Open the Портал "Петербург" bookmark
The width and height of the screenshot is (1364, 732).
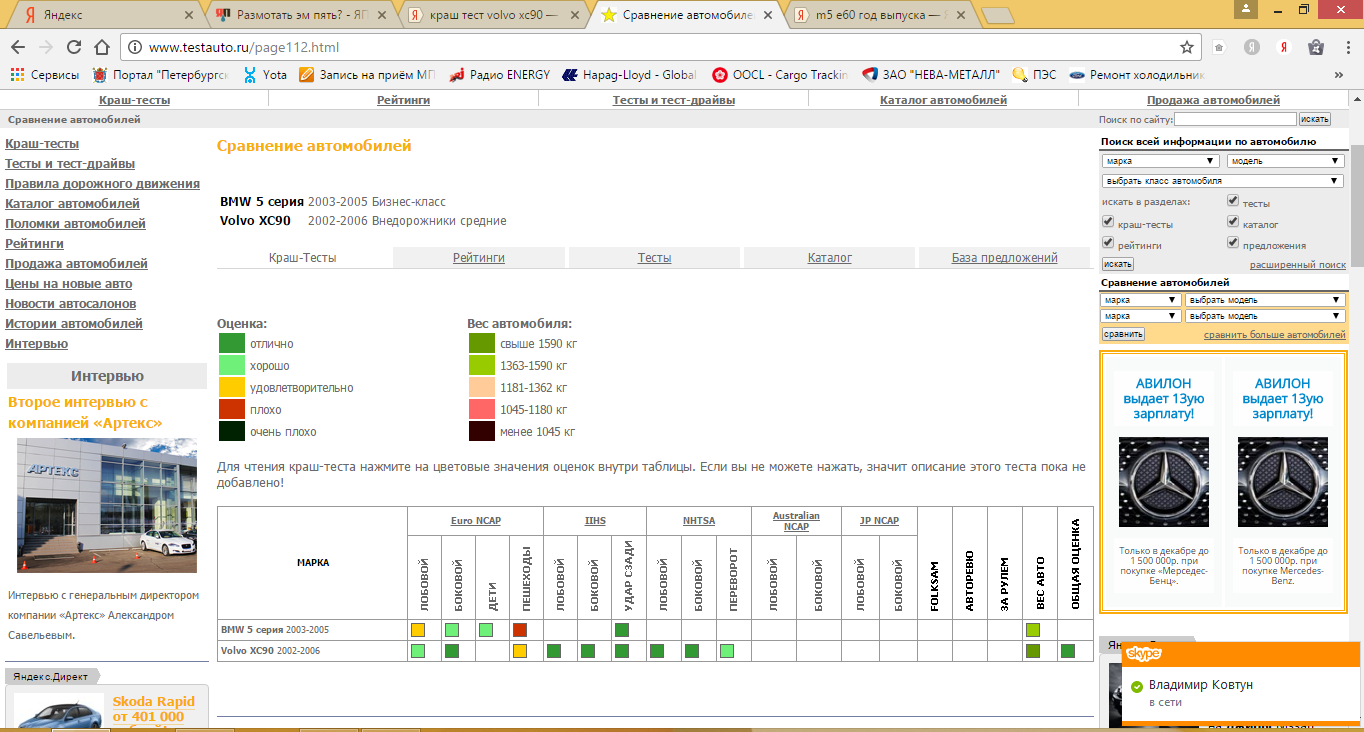pos(160,74)
